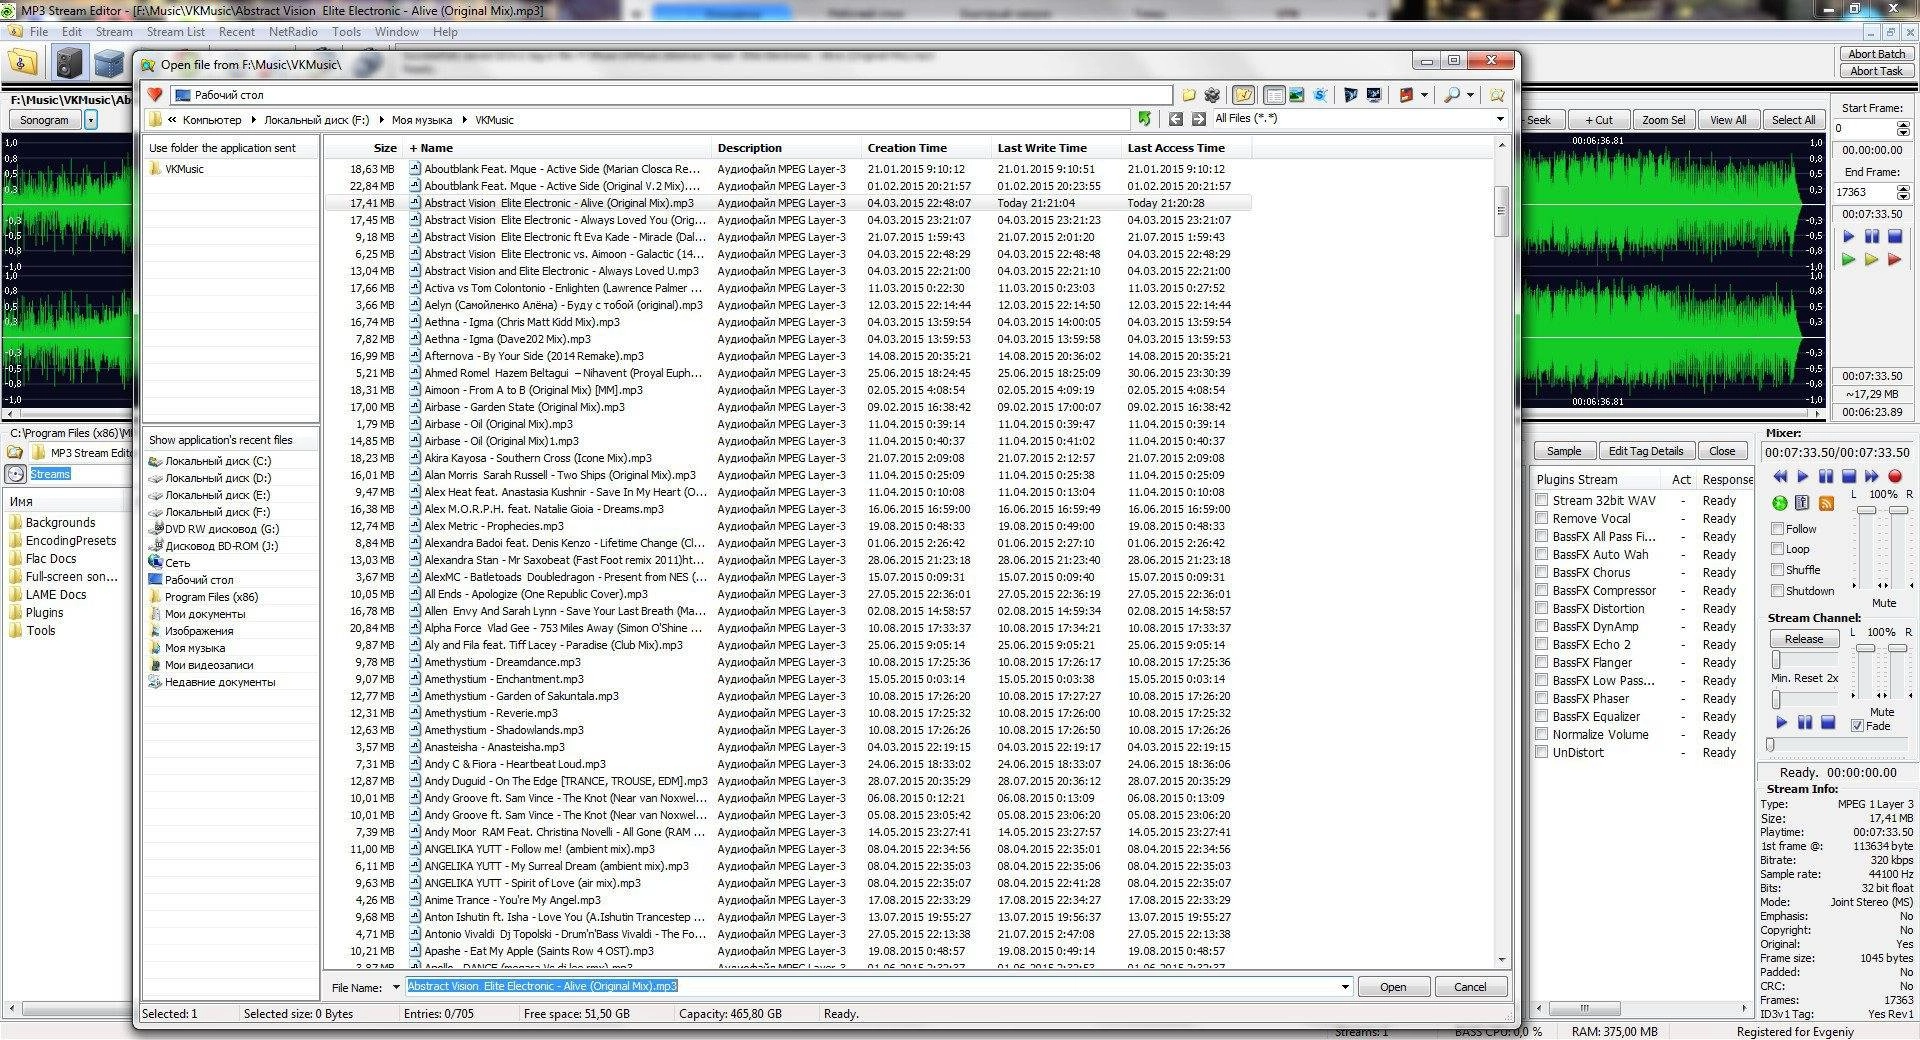Adjust the Stream Channel right volume slider

[1898, 649]
